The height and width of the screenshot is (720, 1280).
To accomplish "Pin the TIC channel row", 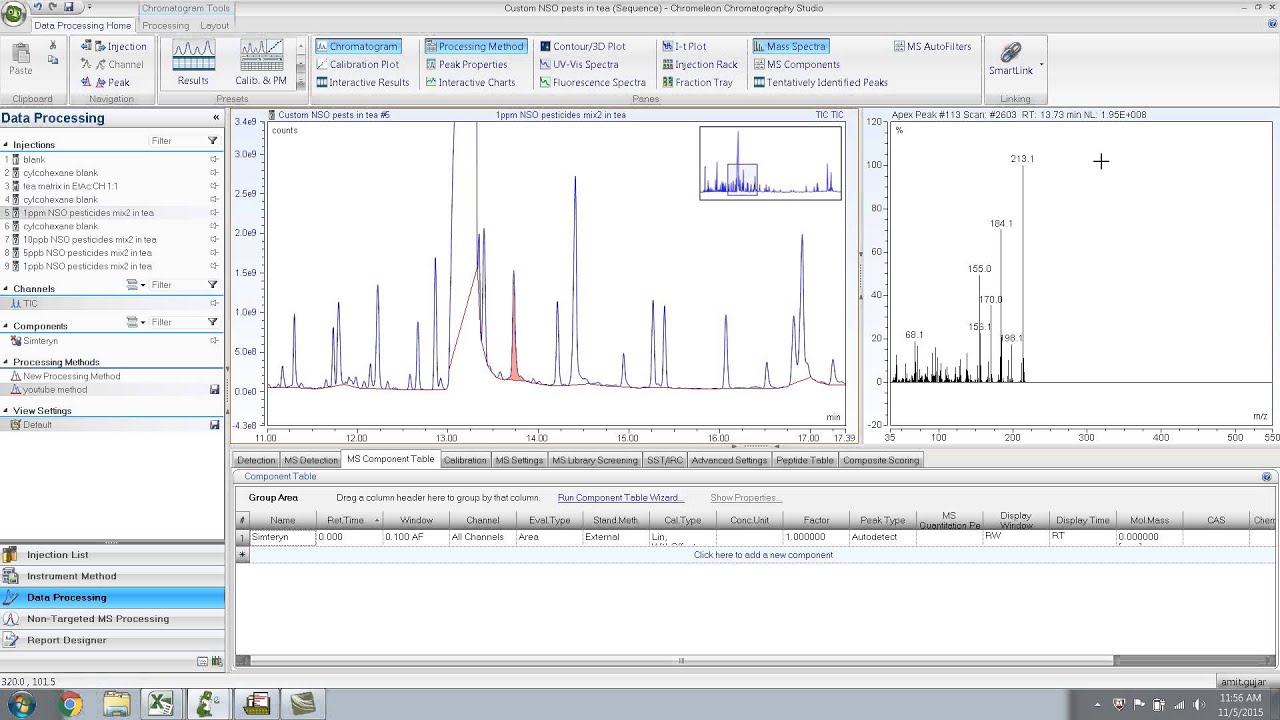I will pyautogui.click(x=214, y=304).
